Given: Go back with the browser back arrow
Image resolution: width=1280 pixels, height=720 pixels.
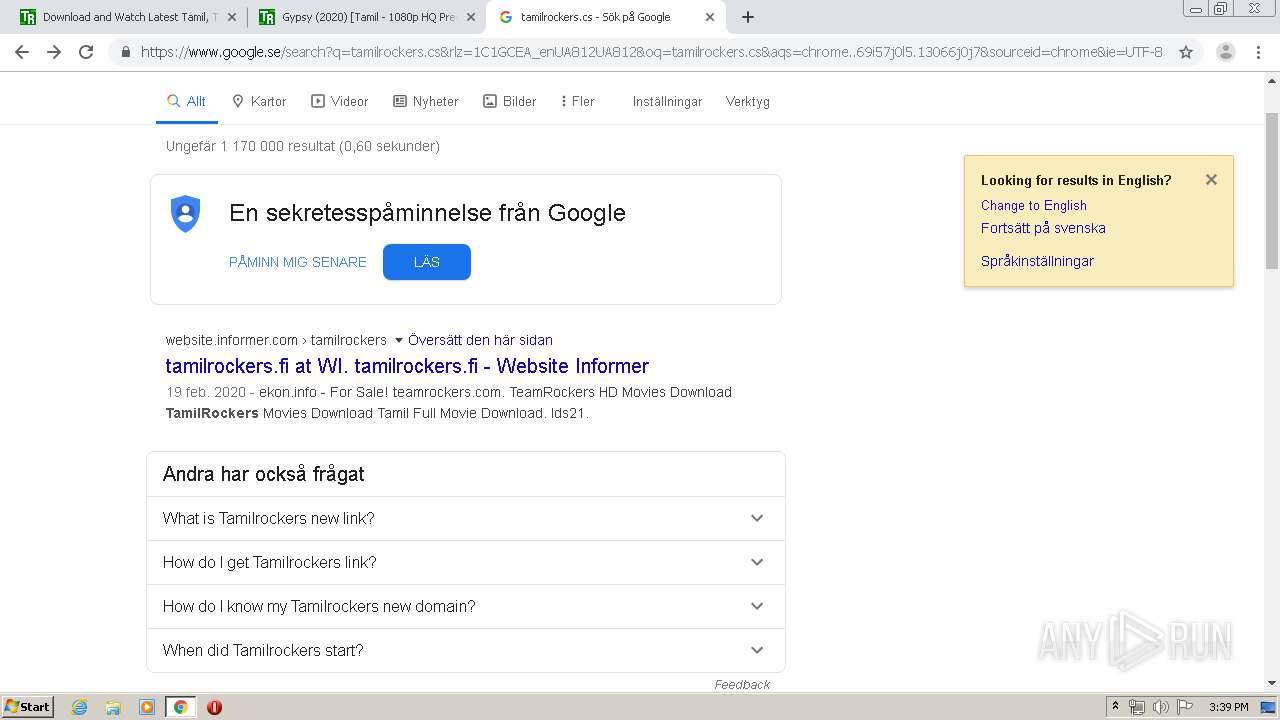Looking at the screenshot, I should pyautogui.click(x=22, y=52).
